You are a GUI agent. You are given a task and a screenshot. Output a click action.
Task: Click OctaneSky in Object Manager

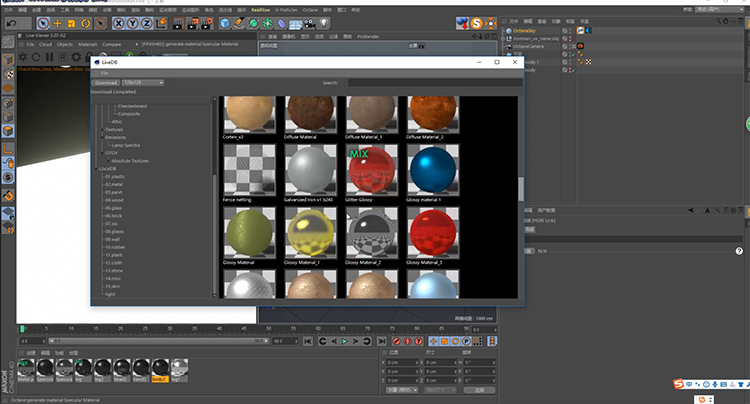coord(524,31)
